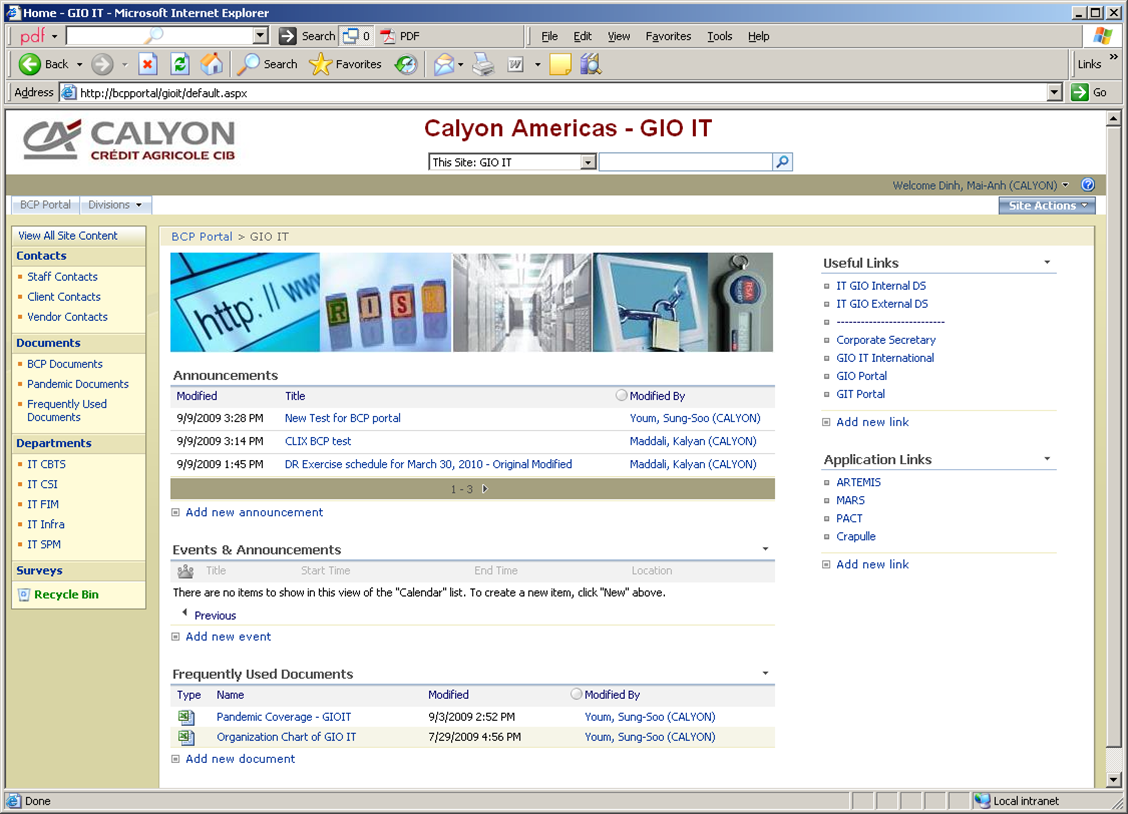Click the red X Stop icon
The height and width of the screenshot is (814, 1128).
[147, 64]
